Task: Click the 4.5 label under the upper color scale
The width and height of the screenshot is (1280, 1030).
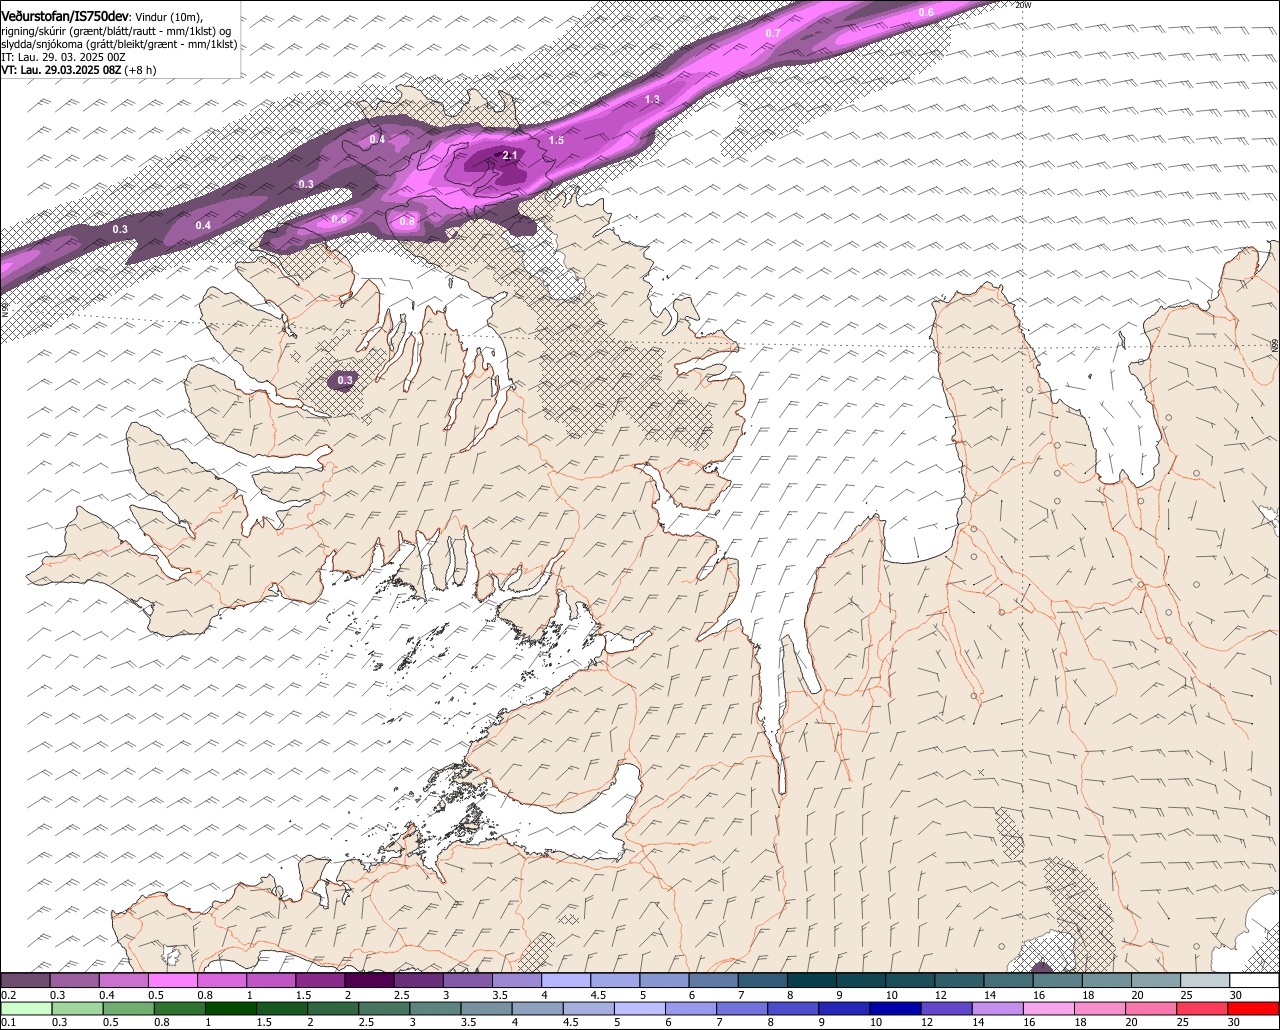Action: pos(598,995)
